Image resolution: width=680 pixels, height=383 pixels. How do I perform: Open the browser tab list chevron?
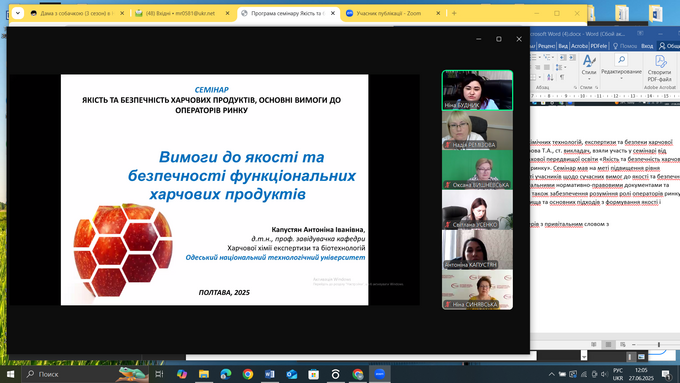(18, 13)
